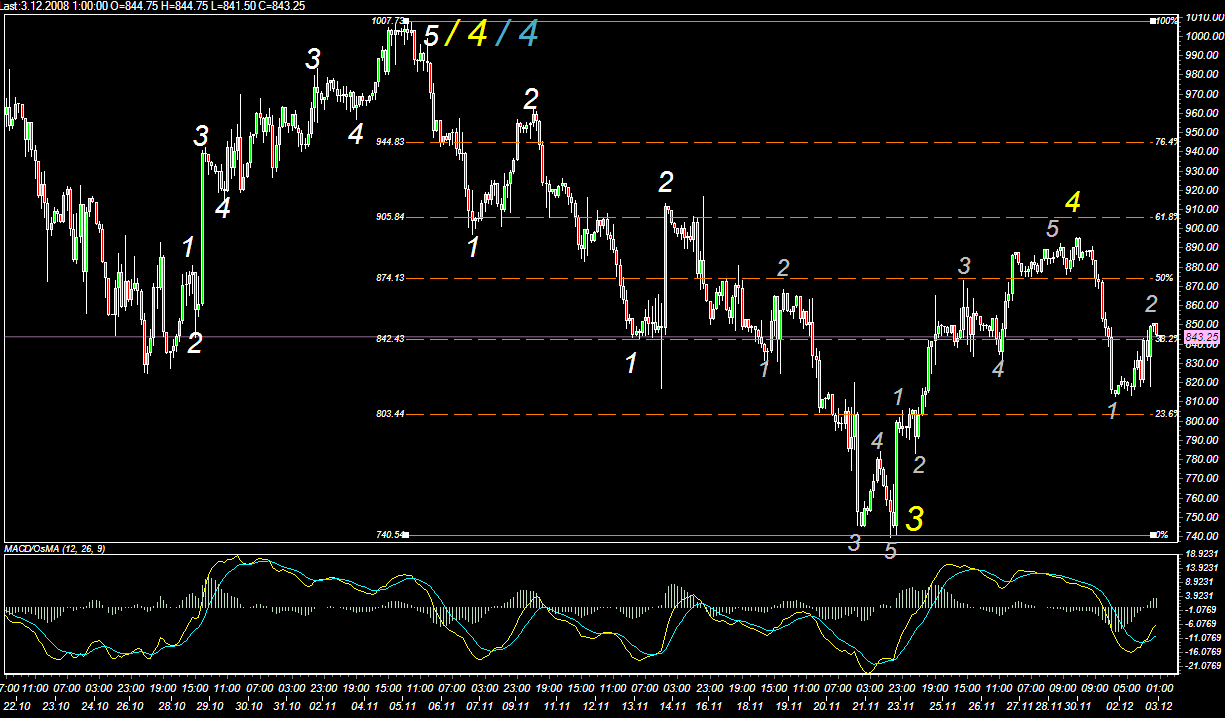Click the 740.54 Fibonacci level label

(390, 535)
